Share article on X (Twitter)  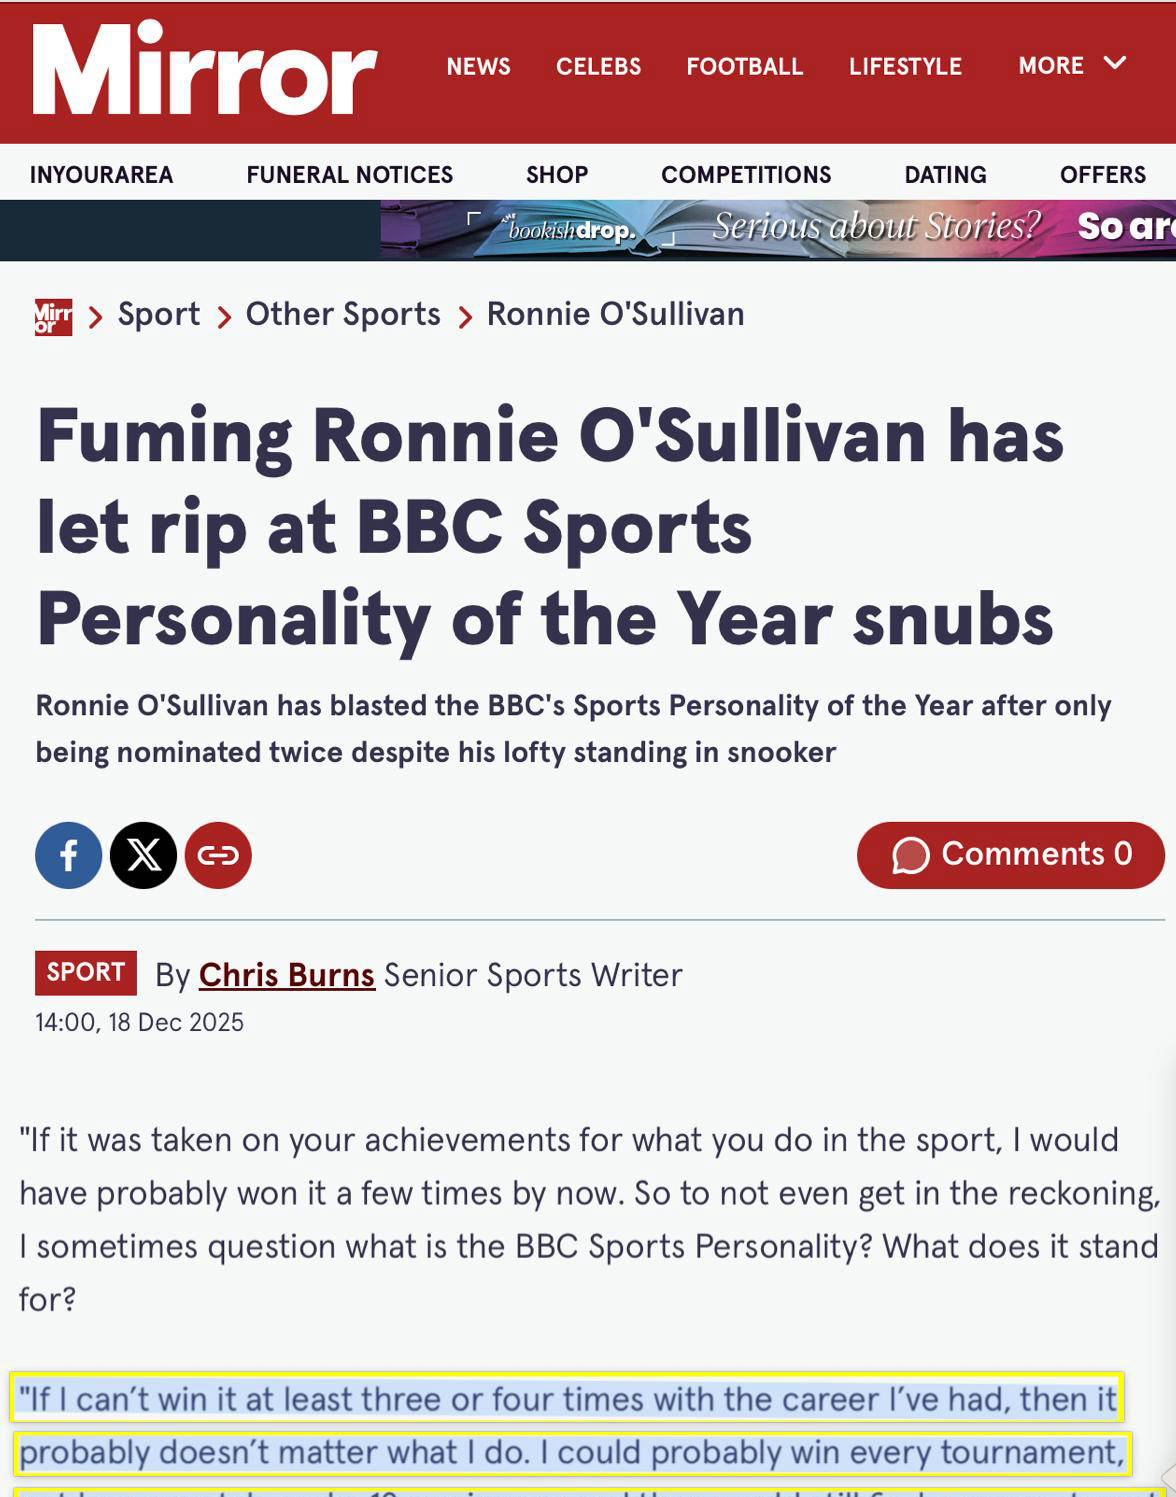point(143,855)
